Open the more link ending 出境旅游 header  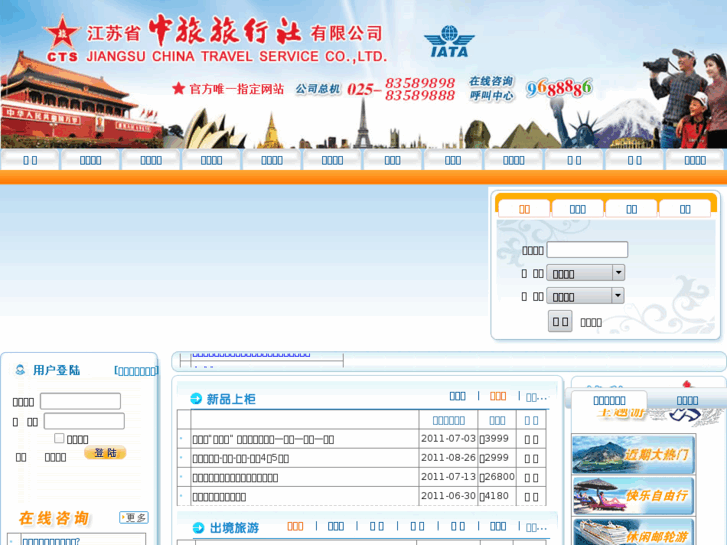coord(537,527)
